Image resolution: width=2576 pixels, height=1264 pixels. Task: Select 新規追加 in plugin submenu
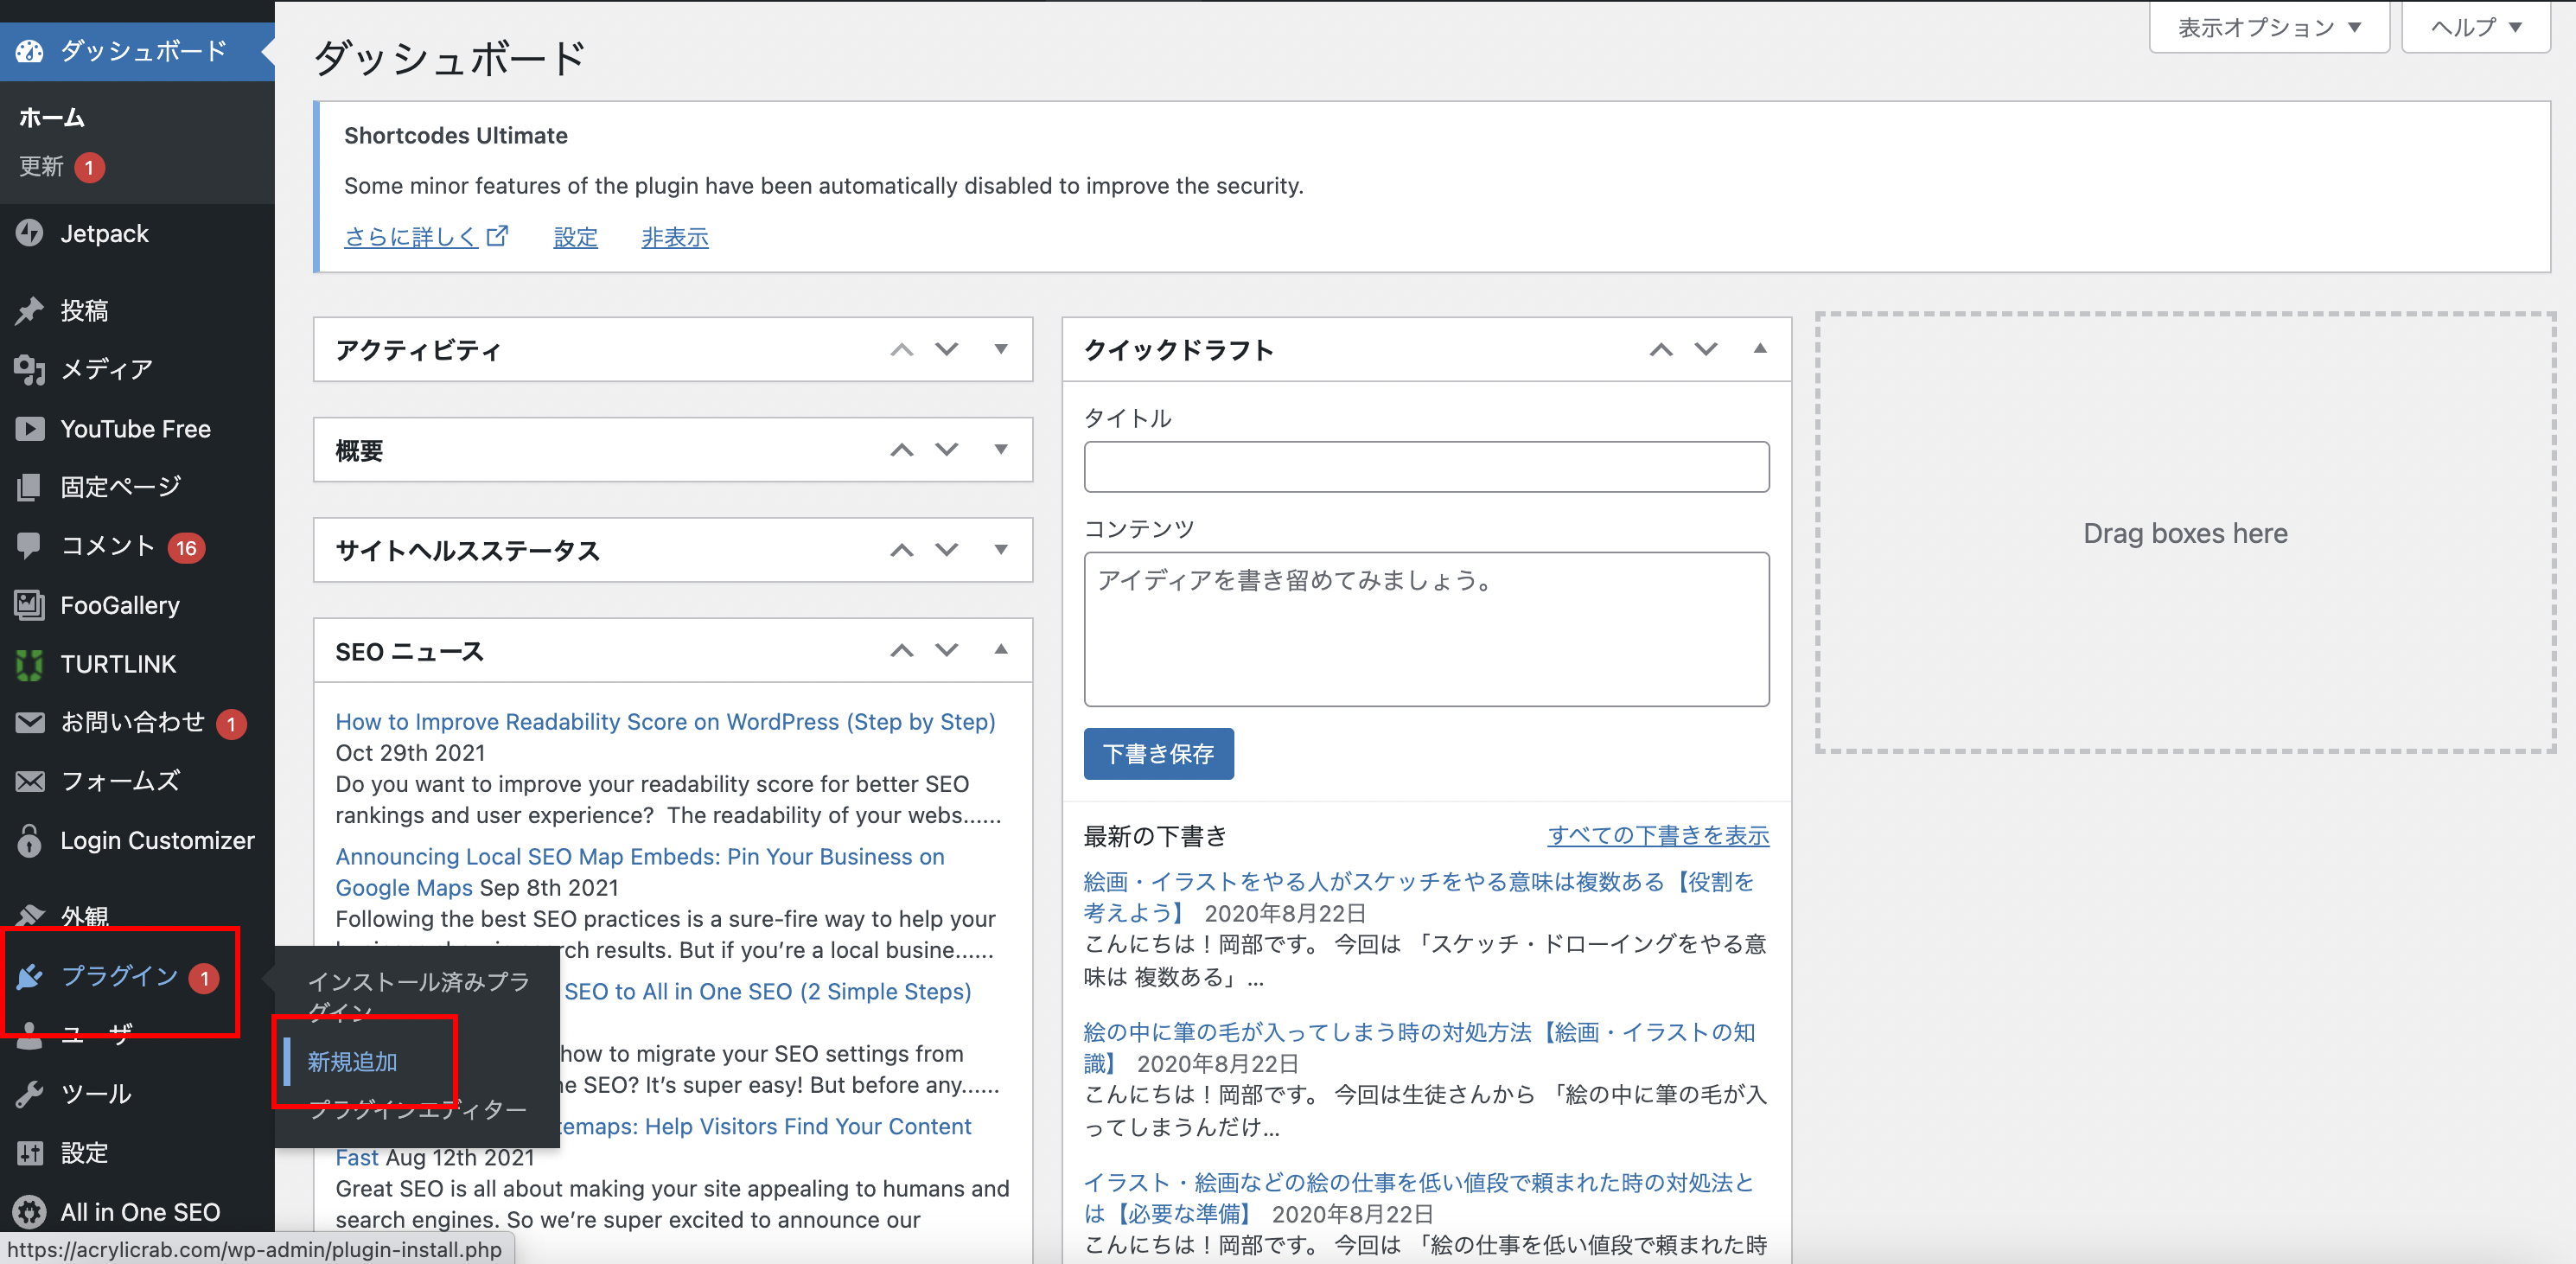tap(352, 1061)
